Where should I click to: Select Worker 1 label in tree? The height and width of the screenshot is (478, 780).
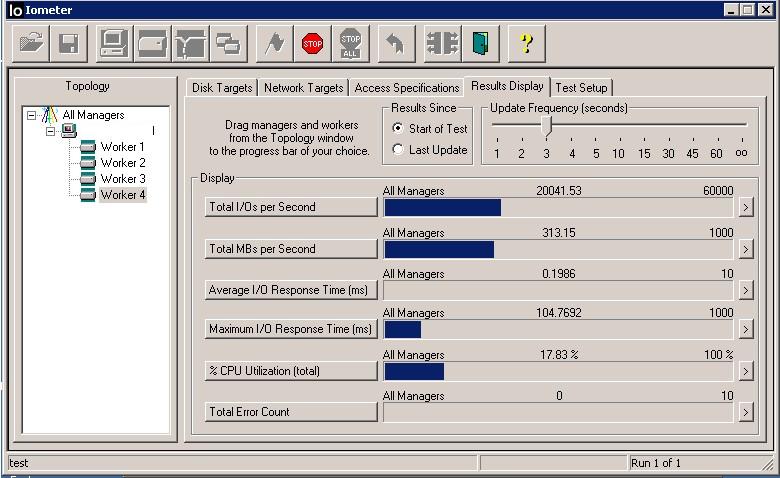click(x=122, y=147)
